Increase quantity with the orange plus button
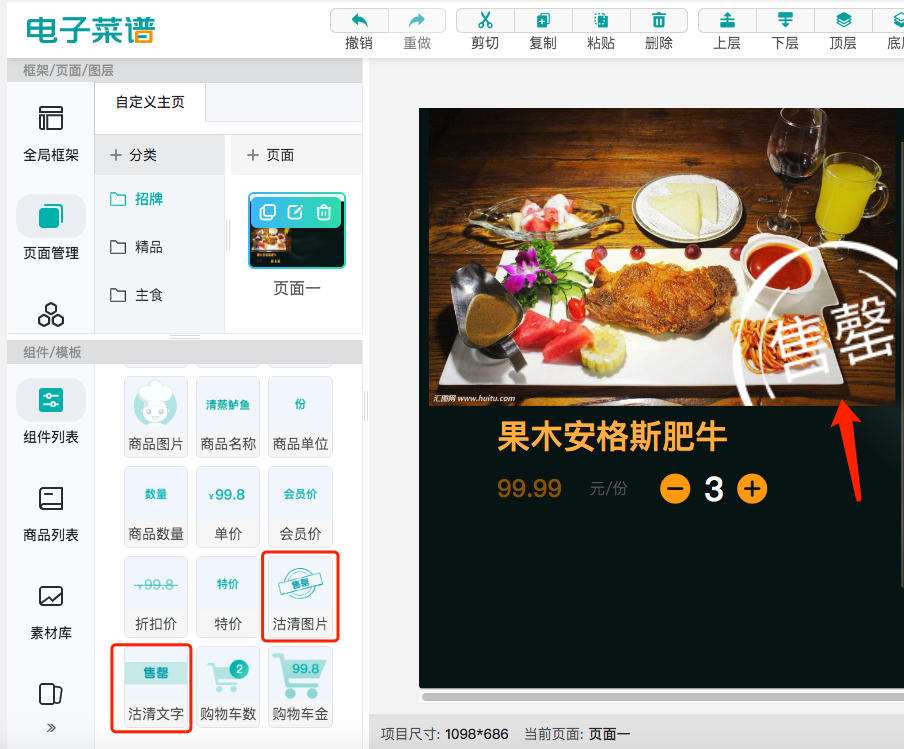The width and height of the screenshot is (904, 749). pos(752,489)
